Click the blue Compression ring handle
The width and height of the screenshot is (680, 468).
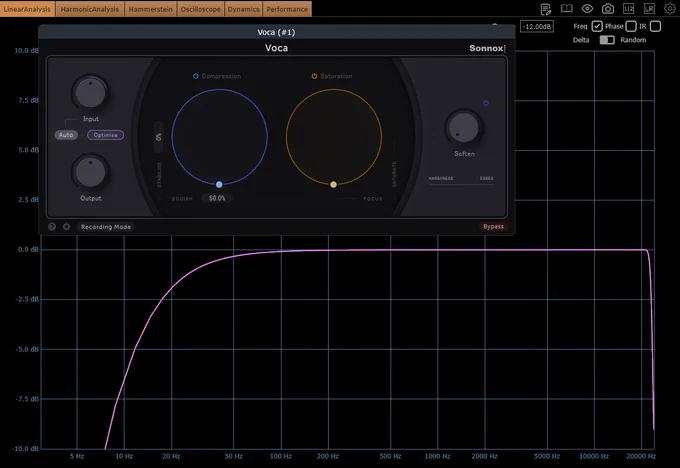pos(219,184)
